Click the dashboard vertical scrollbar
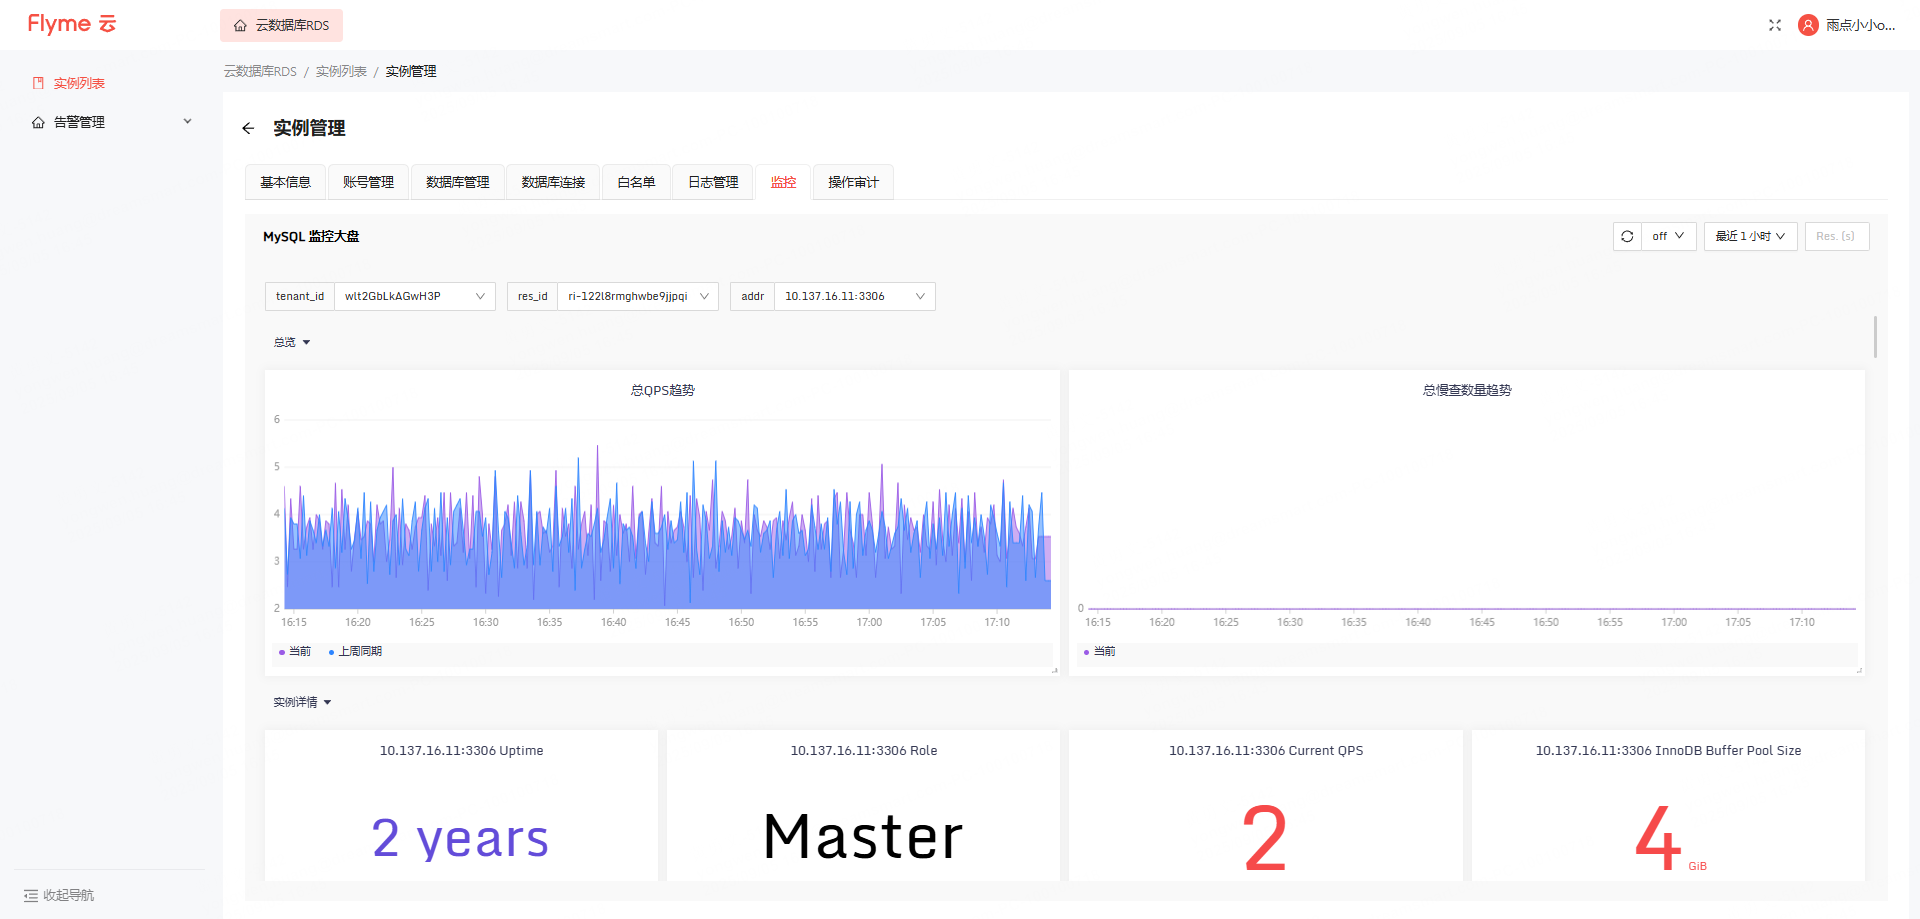Image resolution: width=1920 pixels, height=919 pixels. [1875, 337]
